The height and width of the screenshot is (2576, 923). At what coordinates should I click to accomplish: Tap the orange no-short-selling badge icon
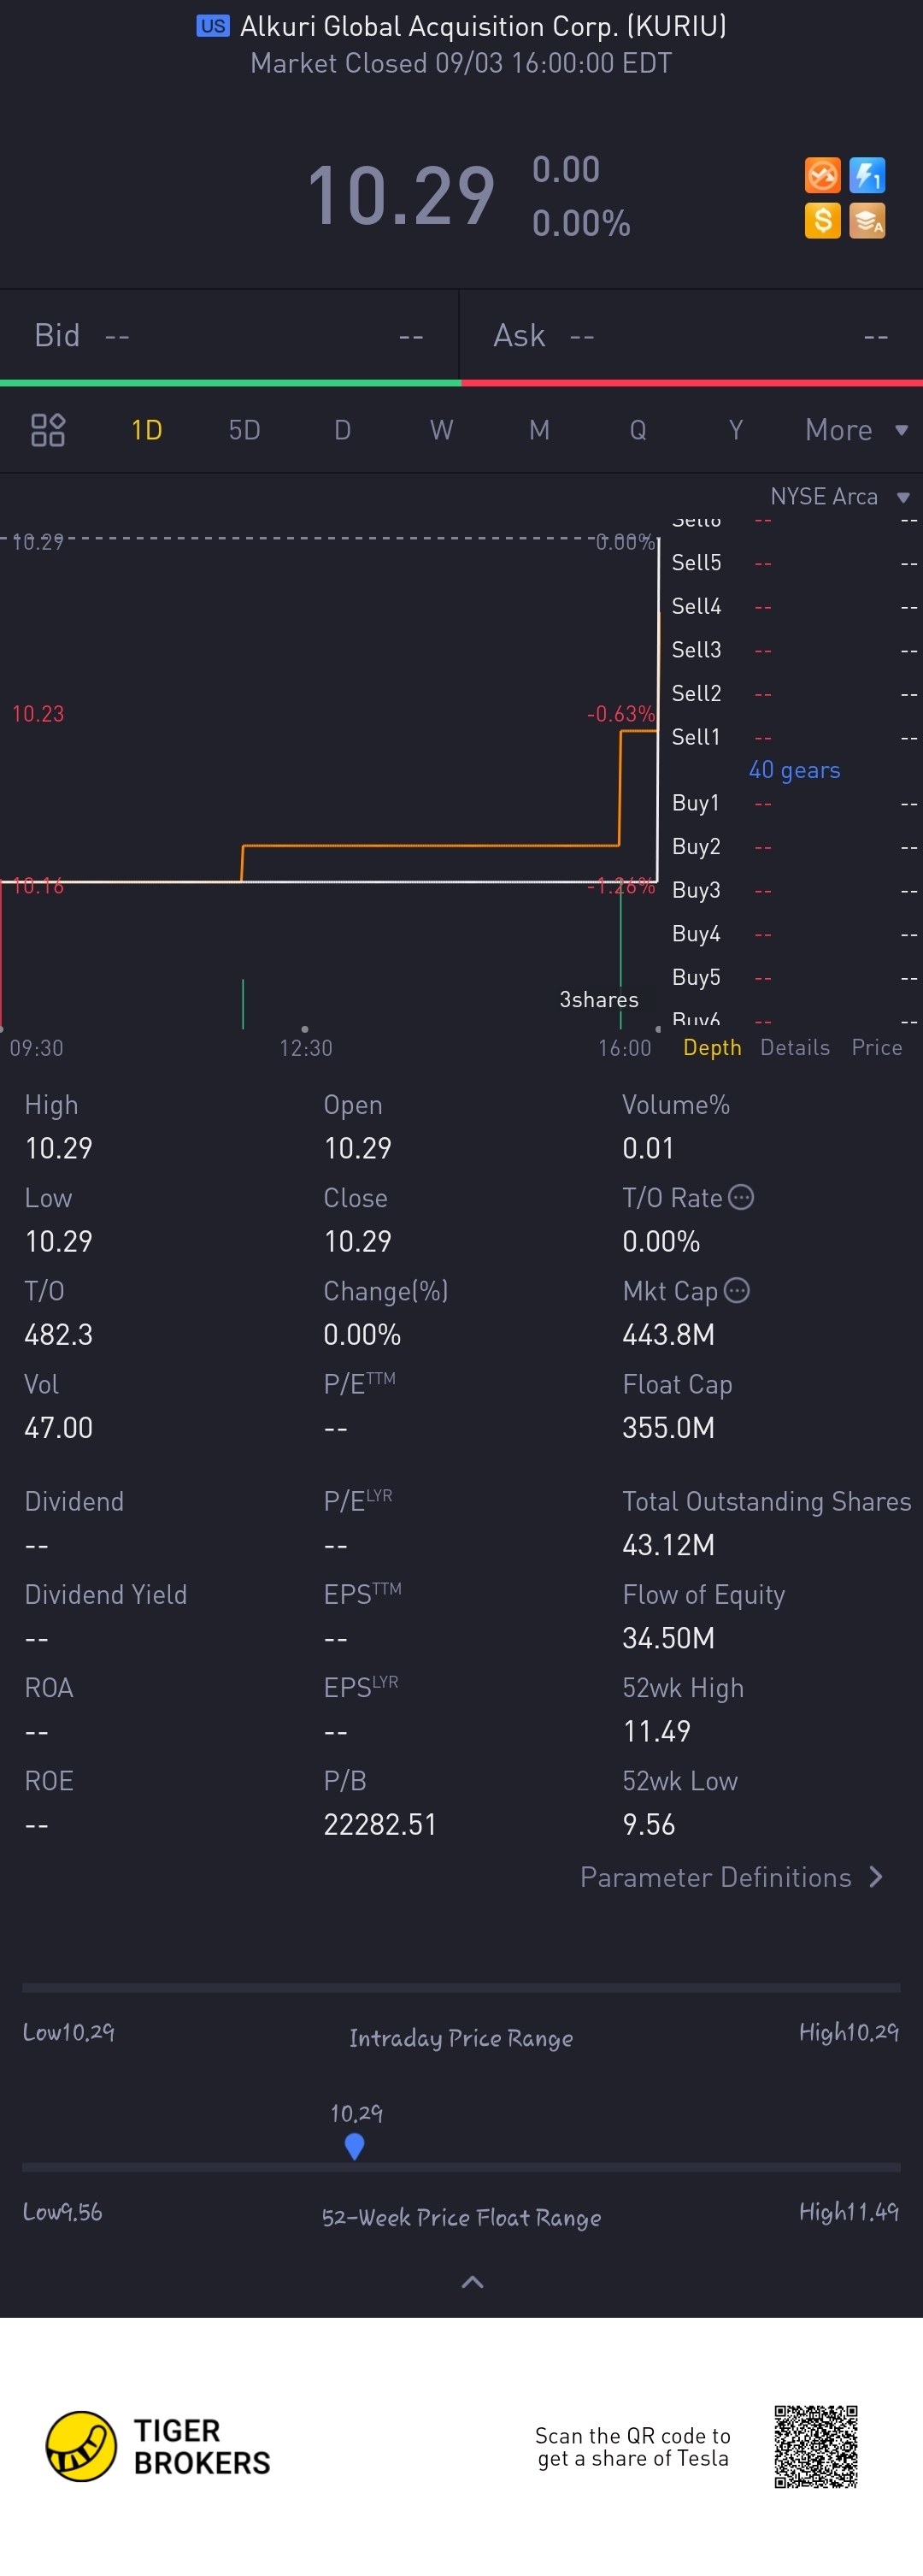coord(822,176)
